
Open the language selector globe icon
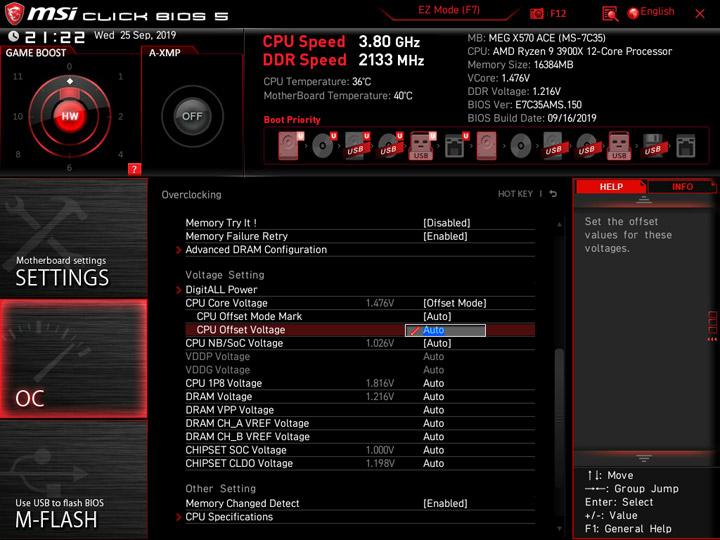coord(633,13)
